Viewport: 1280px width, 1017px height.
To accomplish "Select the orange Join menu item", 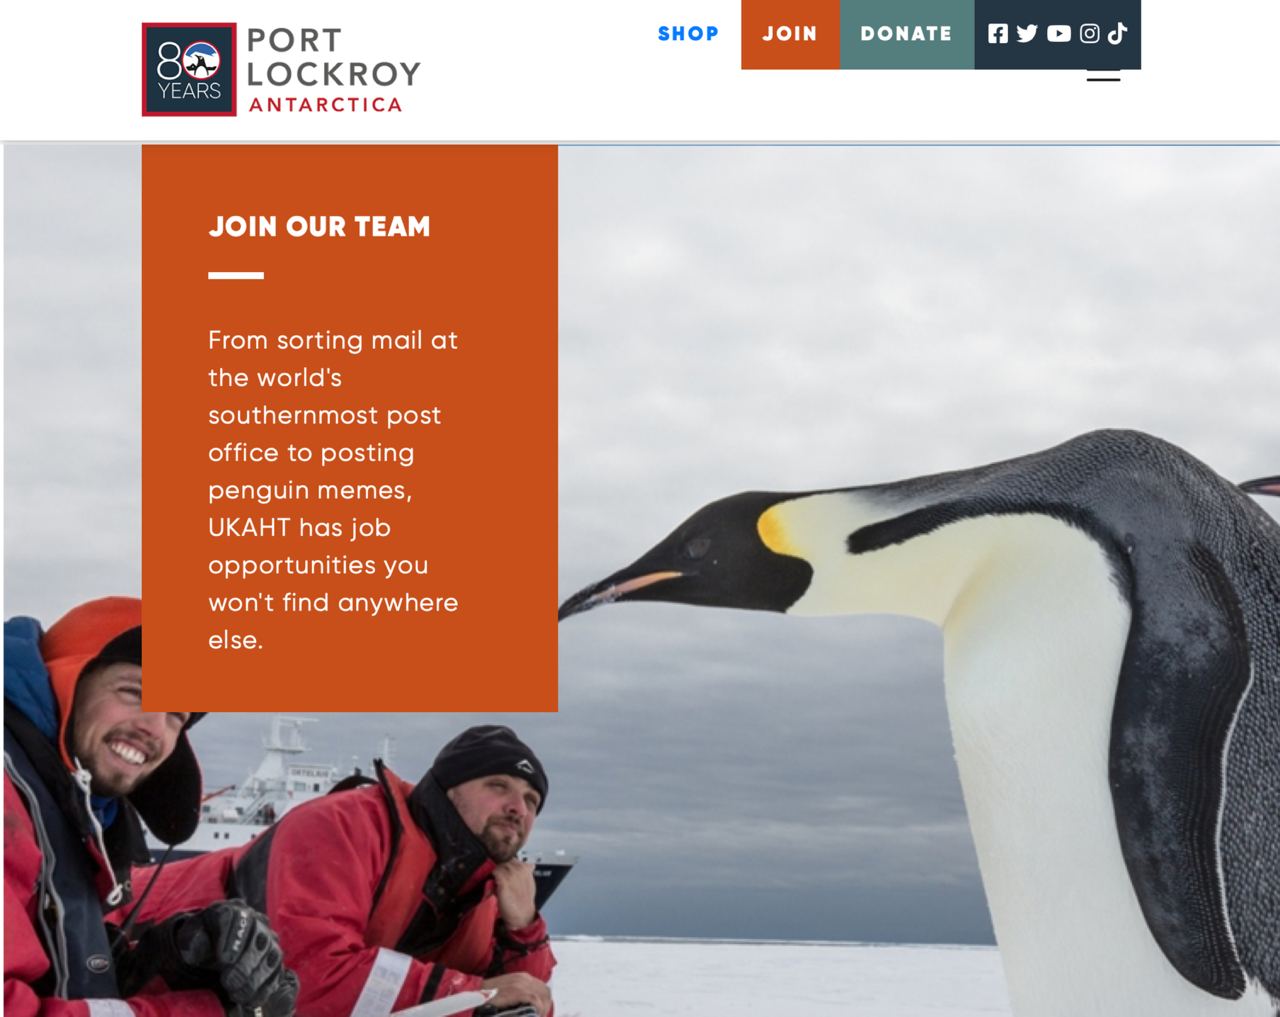I will click(790, 34).
